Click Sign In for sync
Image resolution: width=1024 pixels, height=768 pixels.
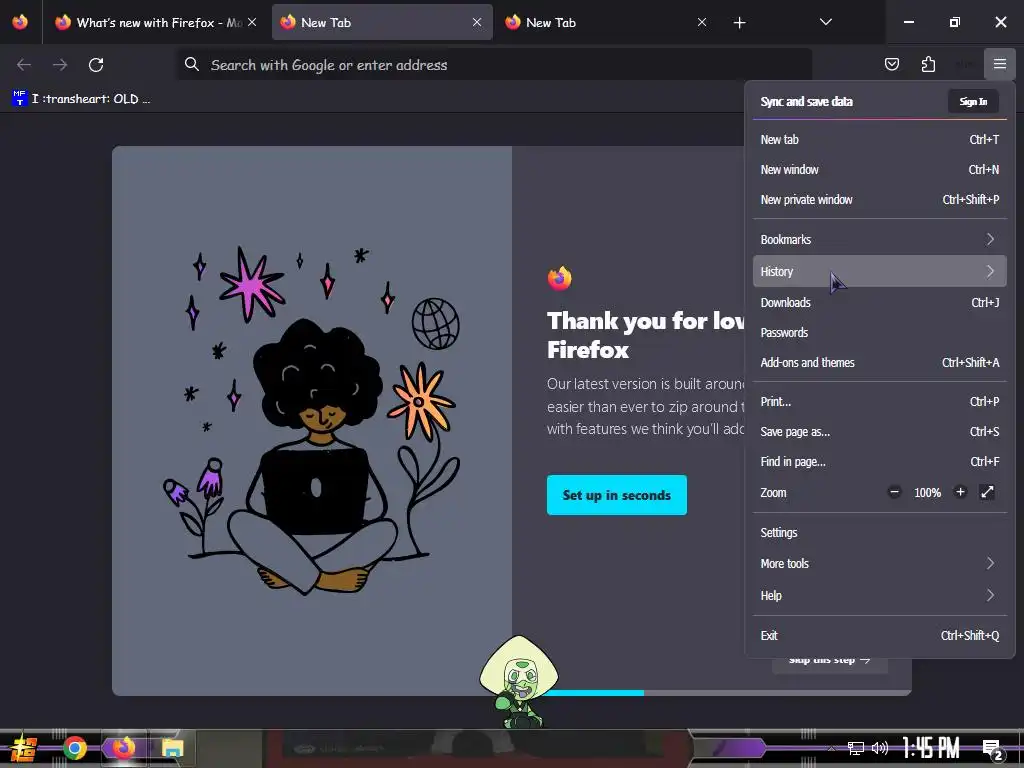point(973,101)
